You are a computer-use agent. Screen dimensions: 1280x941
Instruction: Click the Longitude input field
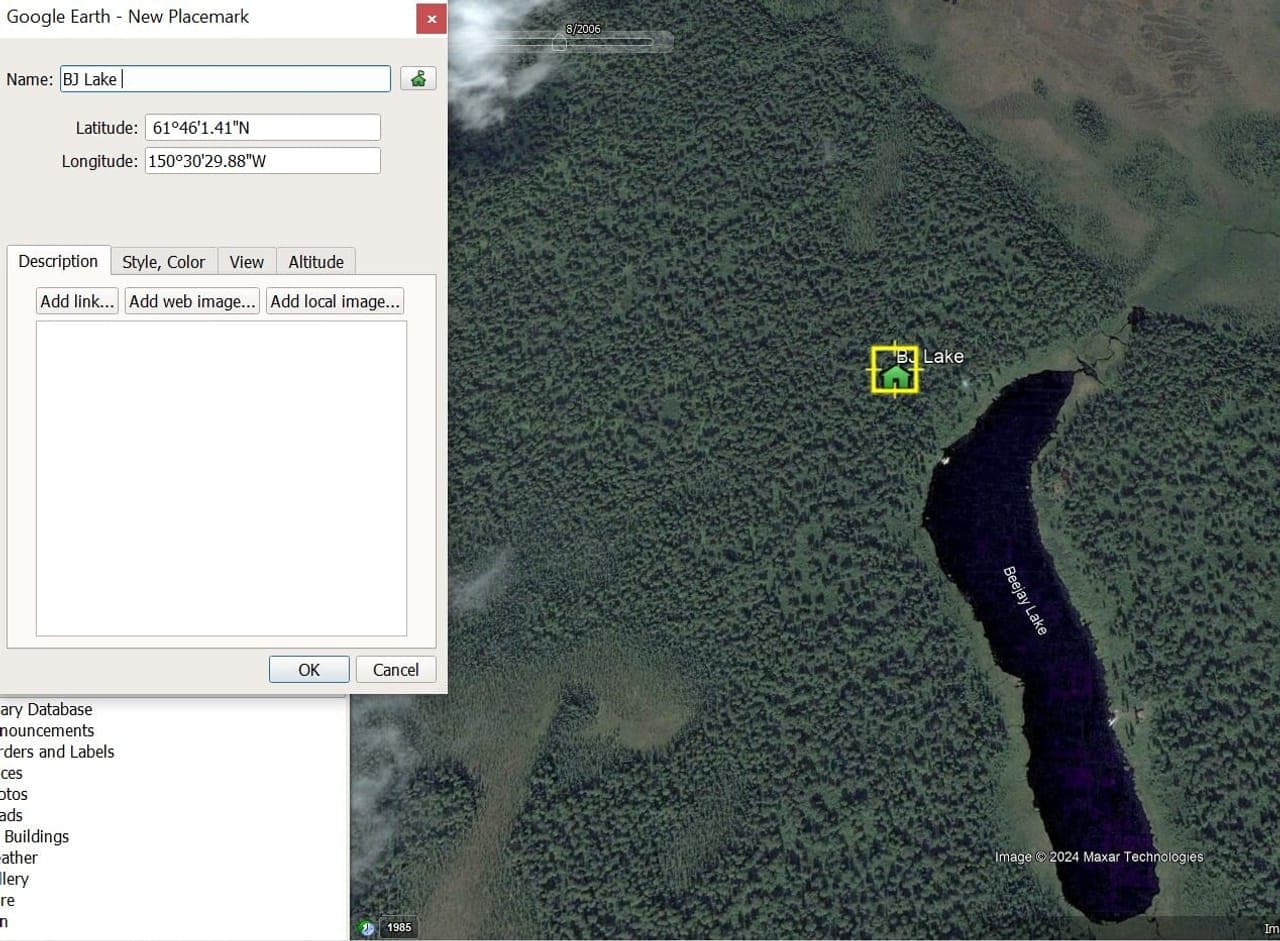[262, 161]
